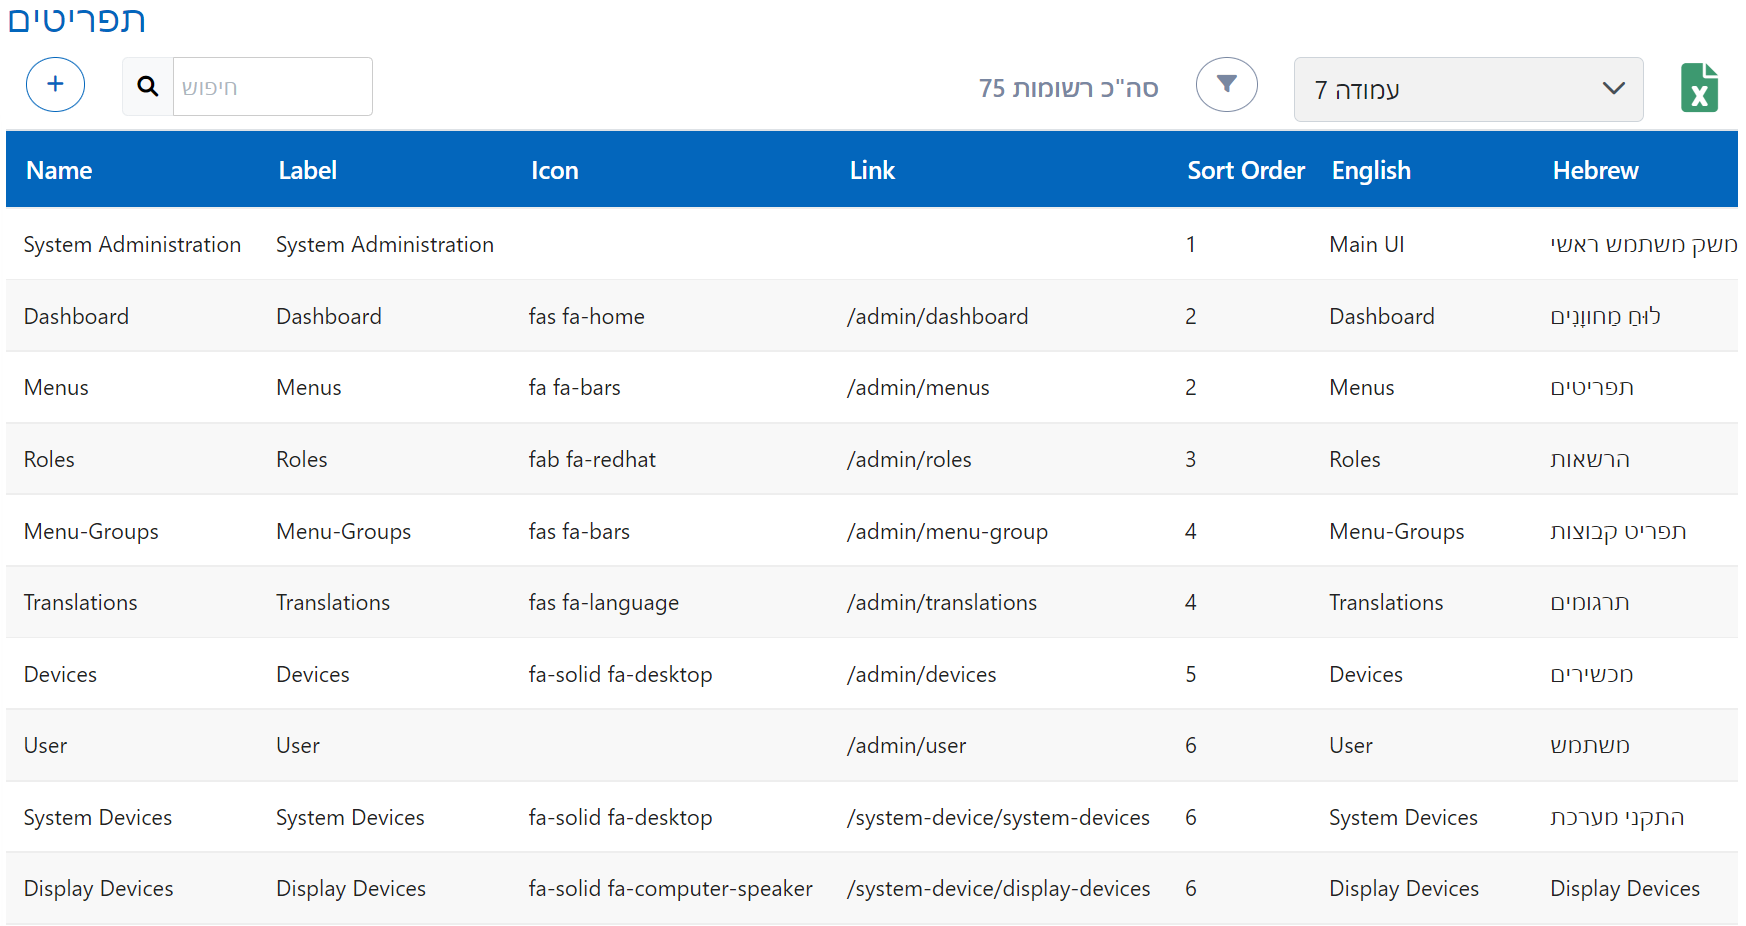The width and height of the screenshot is (1746, 926).
Task: Focus the search text field
Action: [x=272, y=87]
